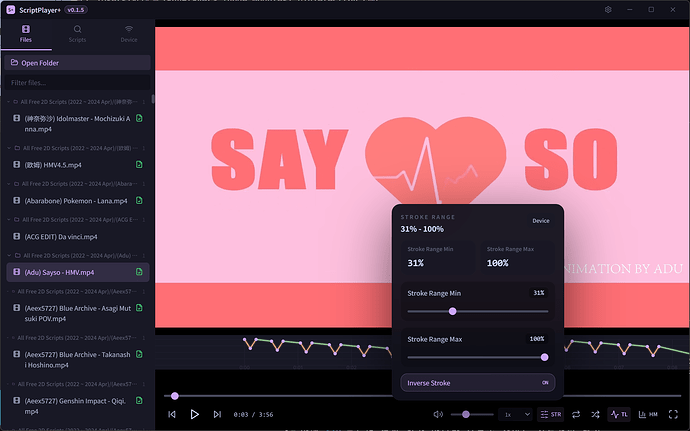Click the Stroke Range Min 31% summary card
Image resolution: width=690 pixels, height=431 pixels.
click(437, 257)
